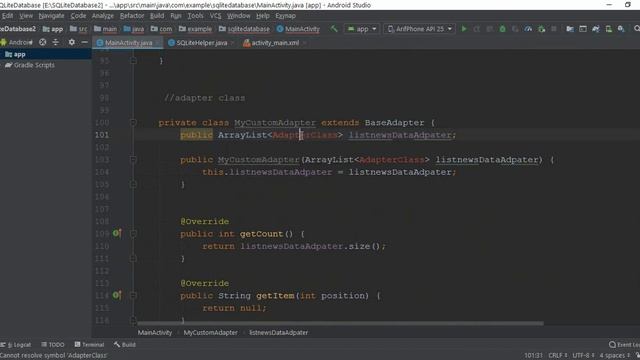Switch to SQLiteHelper.java editor tab
This screenshot has width=640, height=360.
pos(201,43)
